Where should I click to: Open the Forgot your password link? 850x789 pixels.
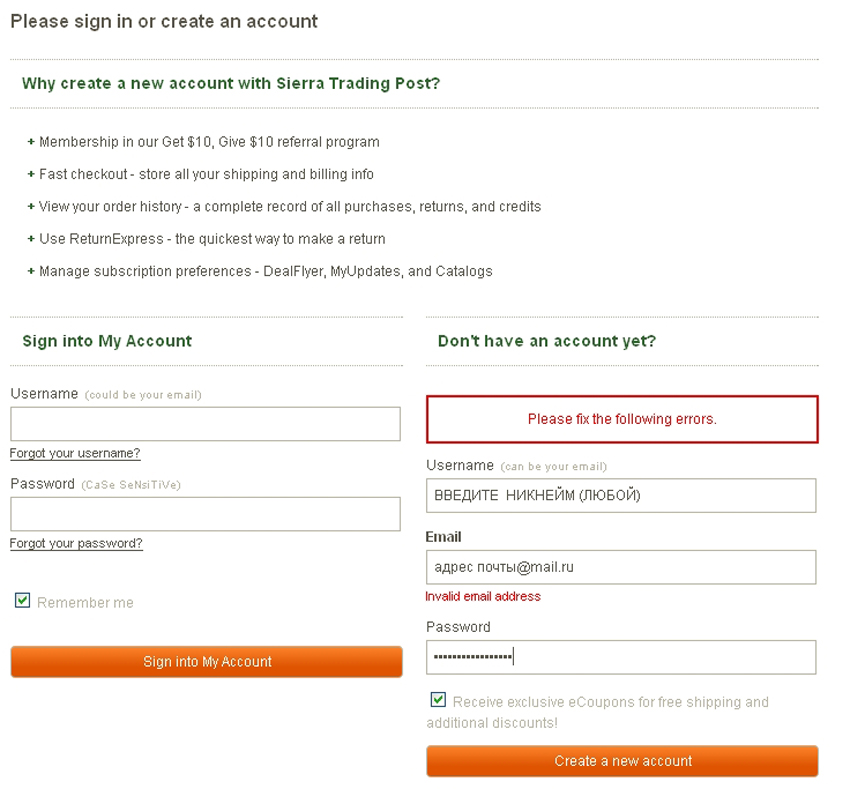coord(76,544)
